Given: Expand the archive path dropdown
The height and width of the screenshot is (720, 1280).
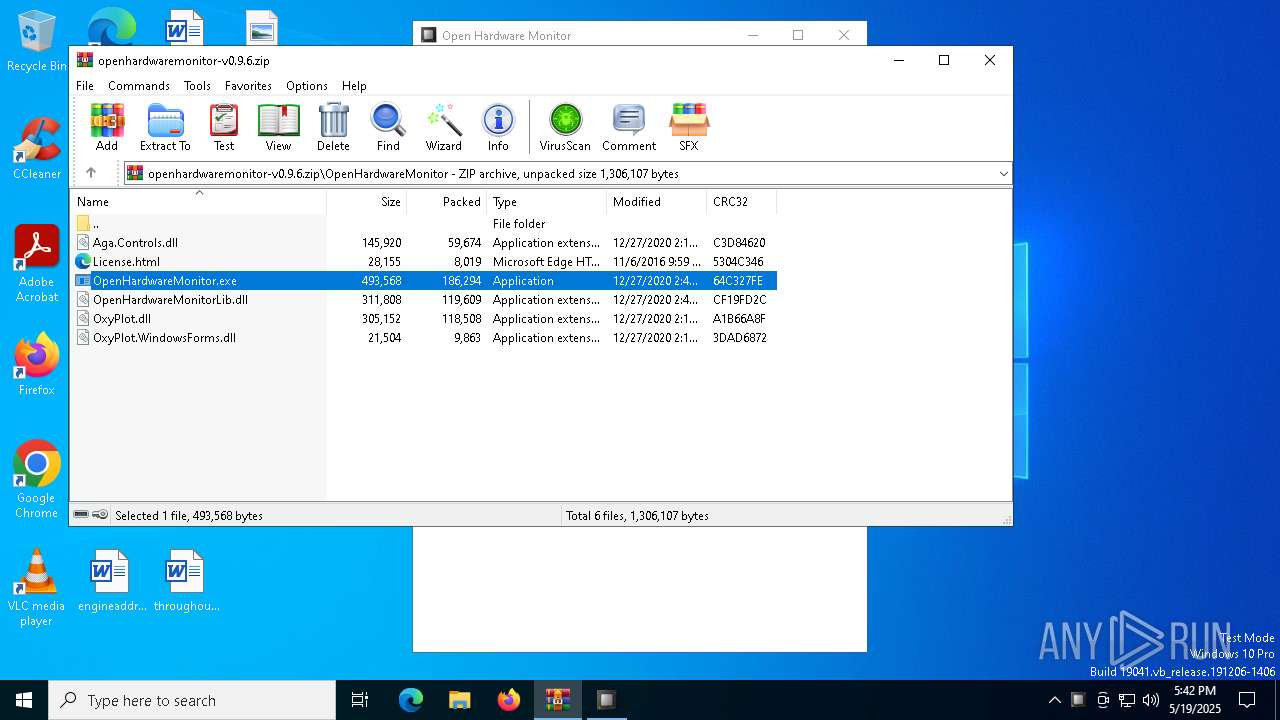Looking at the screenshot, I should click(x=1003, y=174).
